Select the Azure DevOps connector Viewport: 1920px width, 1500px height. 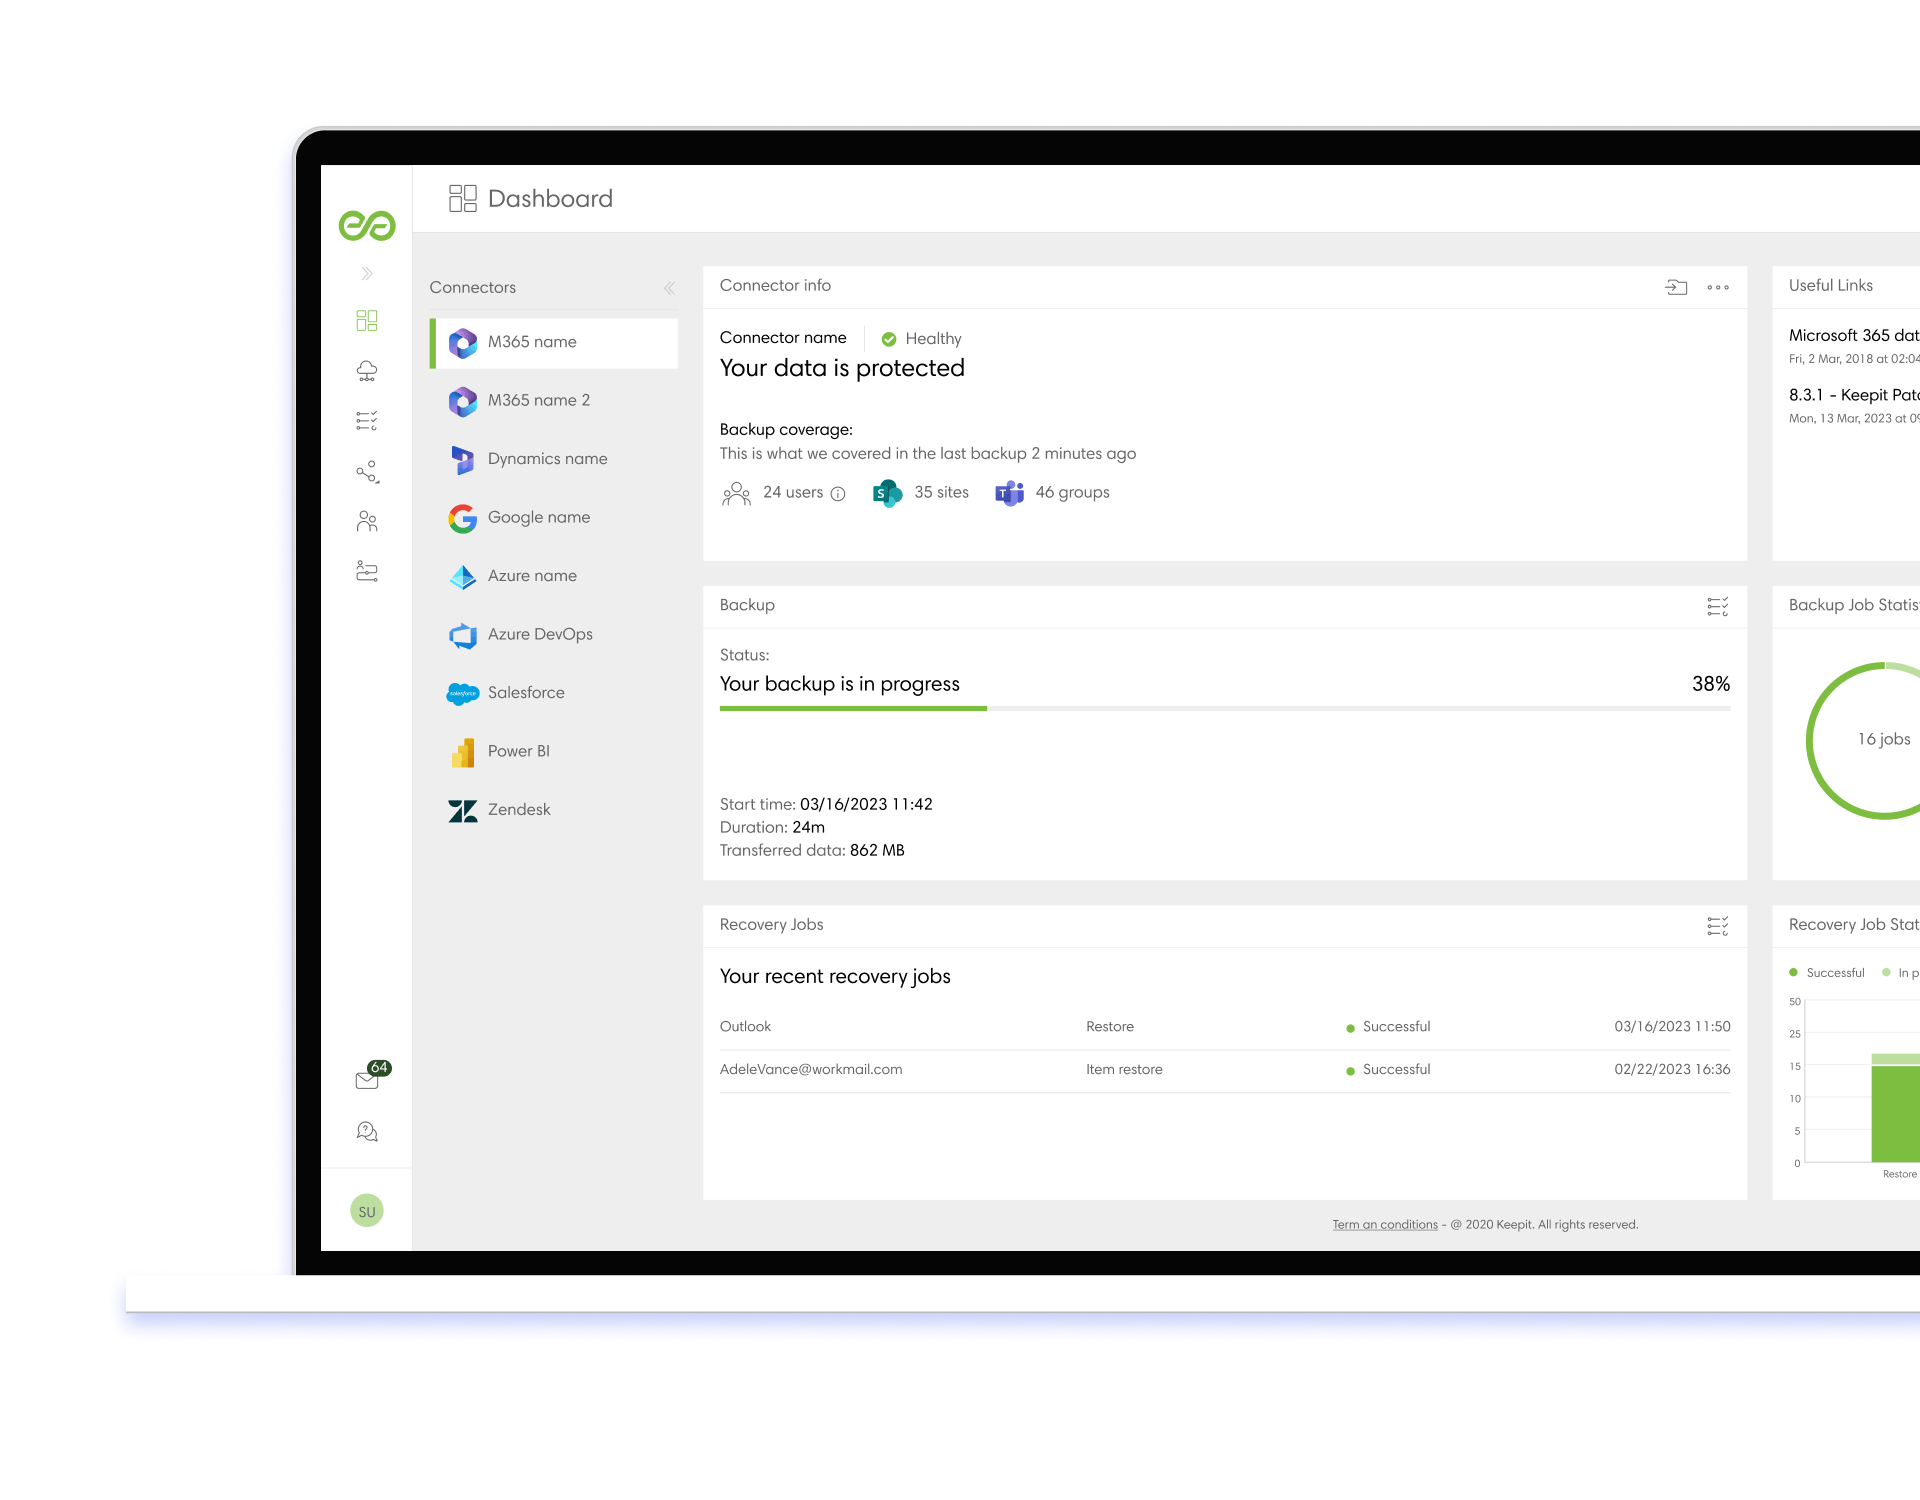coord(554,634)
